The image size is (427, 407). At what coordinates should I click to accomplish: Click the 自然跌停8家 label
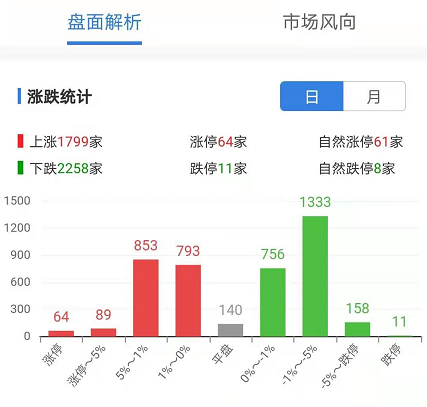point(357,169)
